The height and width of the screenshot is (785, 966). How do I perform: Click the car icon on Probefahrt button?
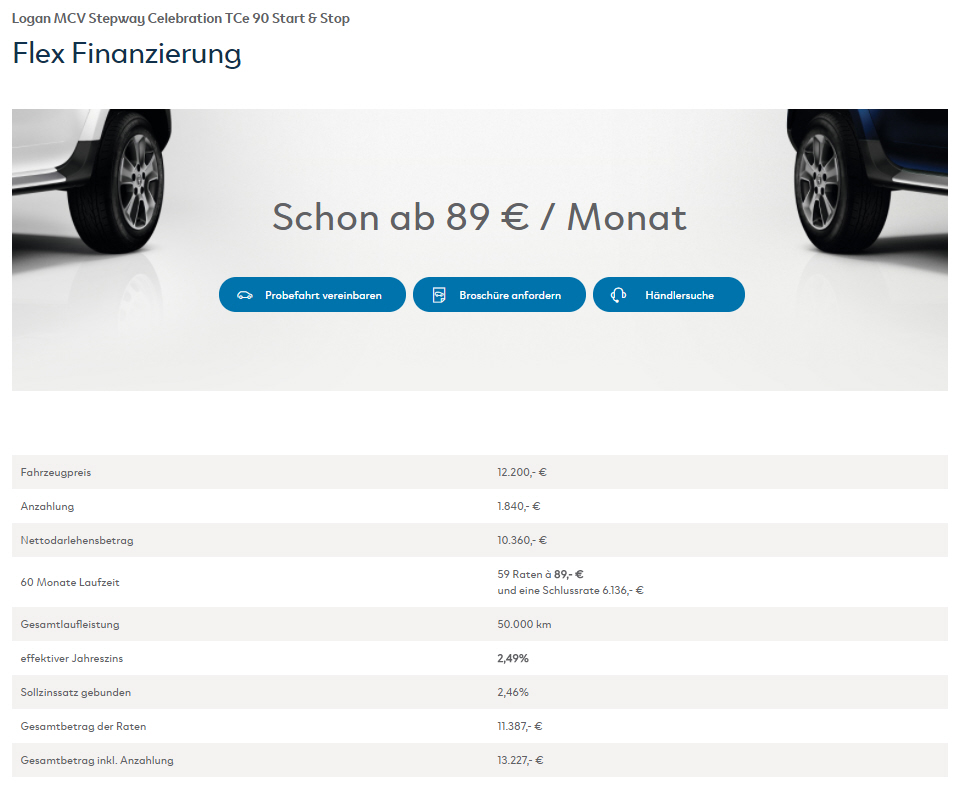pos(245,295)
